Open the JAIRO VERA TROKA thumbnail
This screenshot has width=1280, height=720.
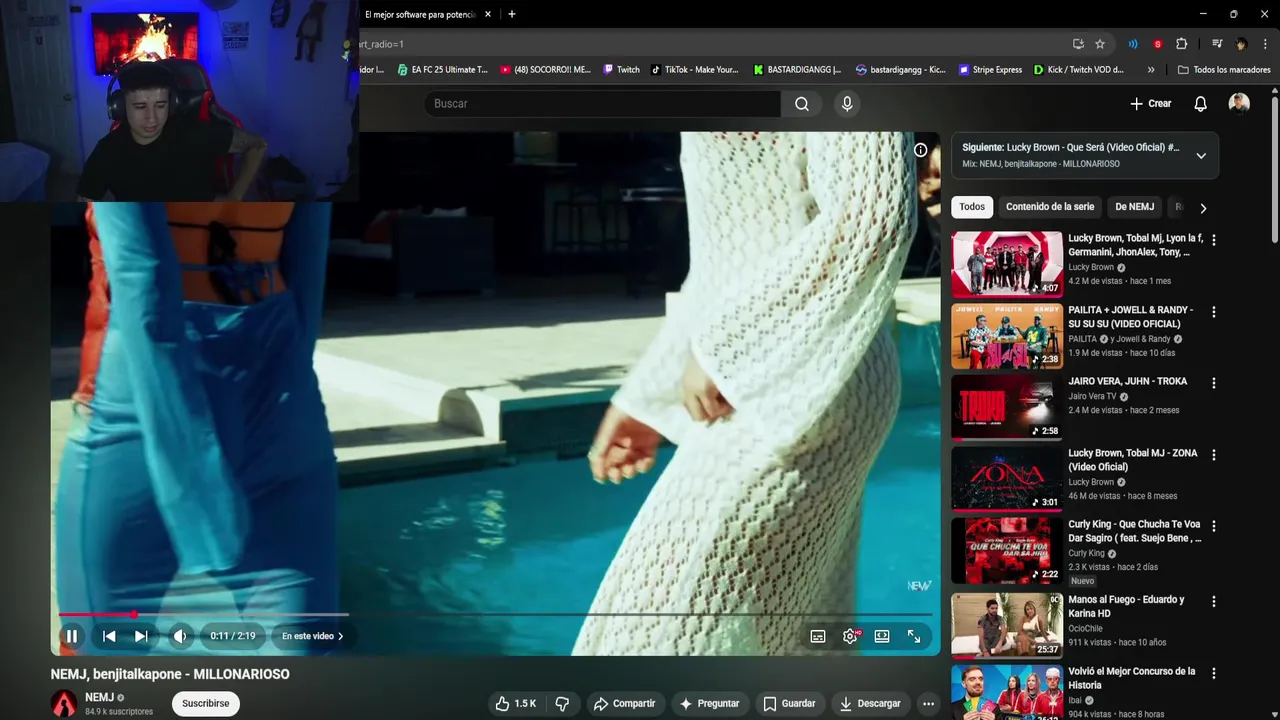pos(1007,408)
